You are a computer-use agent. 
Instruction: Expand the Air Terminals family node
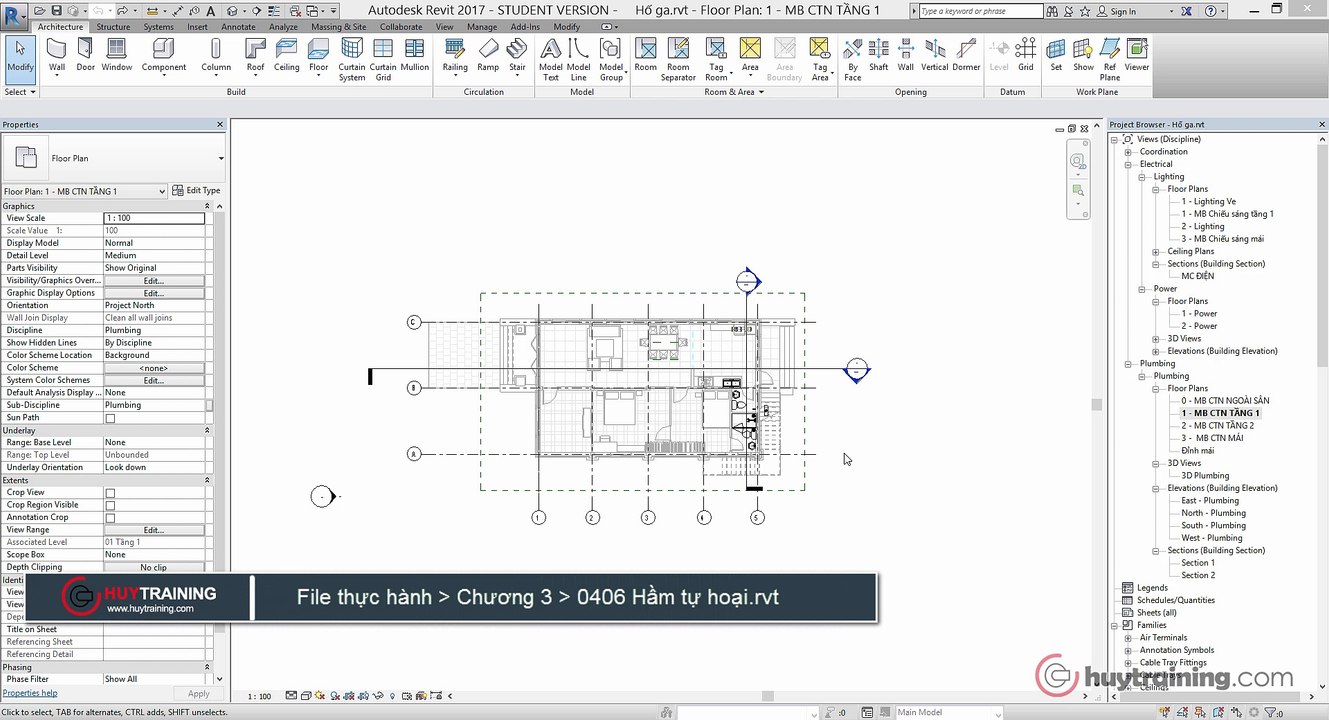point(1128,638)
